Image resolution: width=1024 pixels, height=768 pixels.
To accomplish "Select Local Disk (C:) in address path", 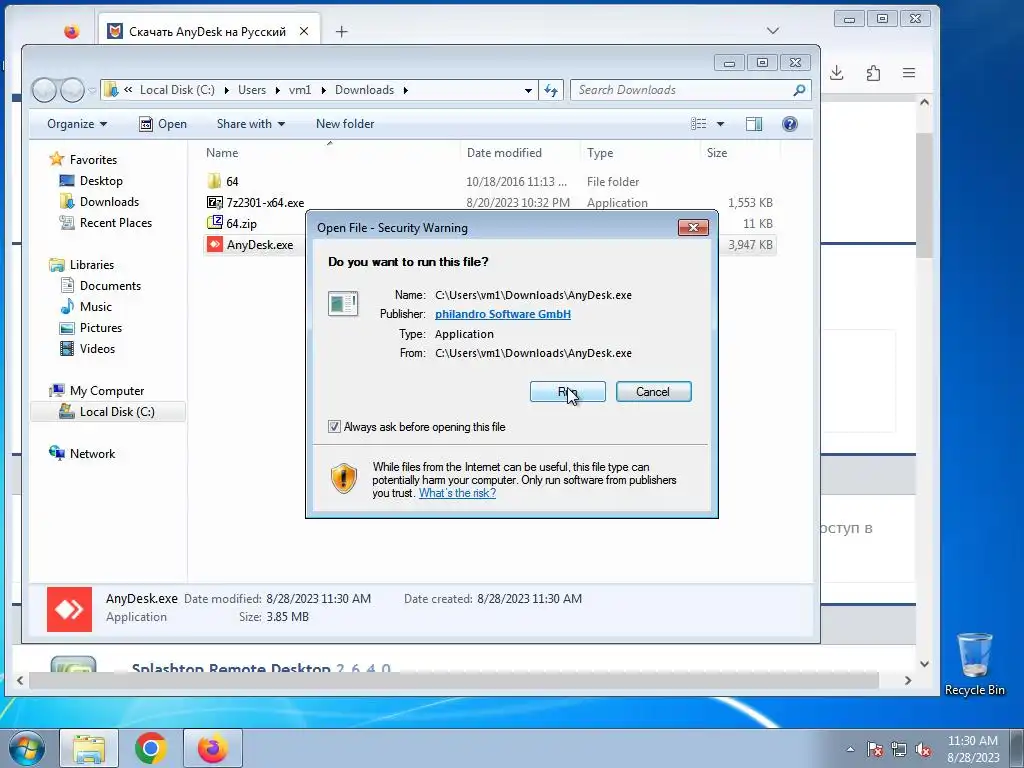I will pos(177,90).
